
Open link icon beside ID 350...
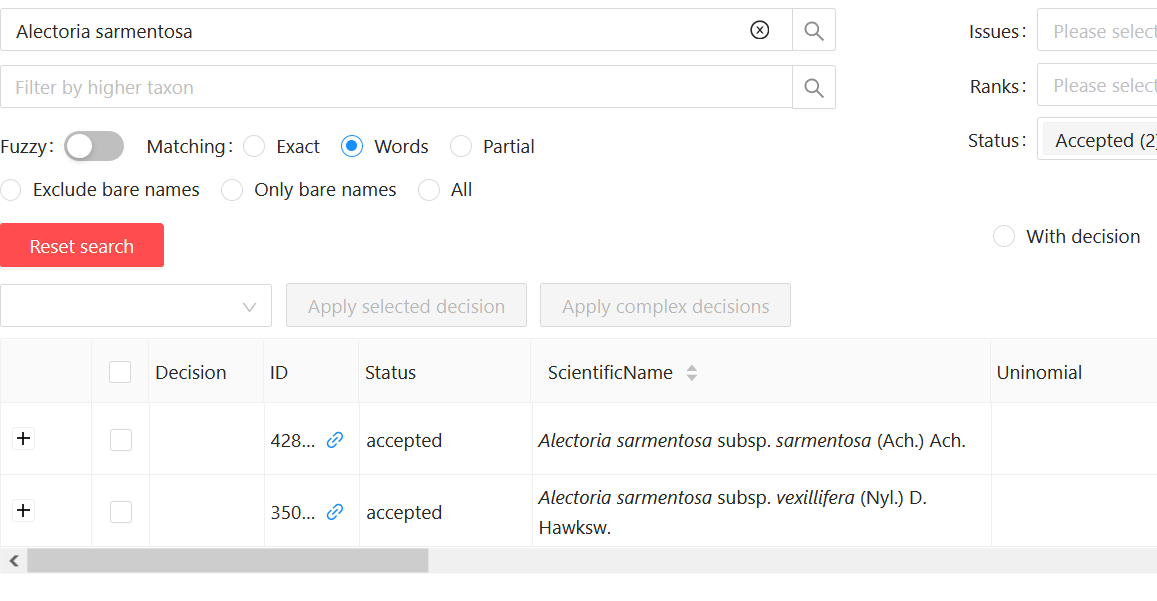pos(334,511)
